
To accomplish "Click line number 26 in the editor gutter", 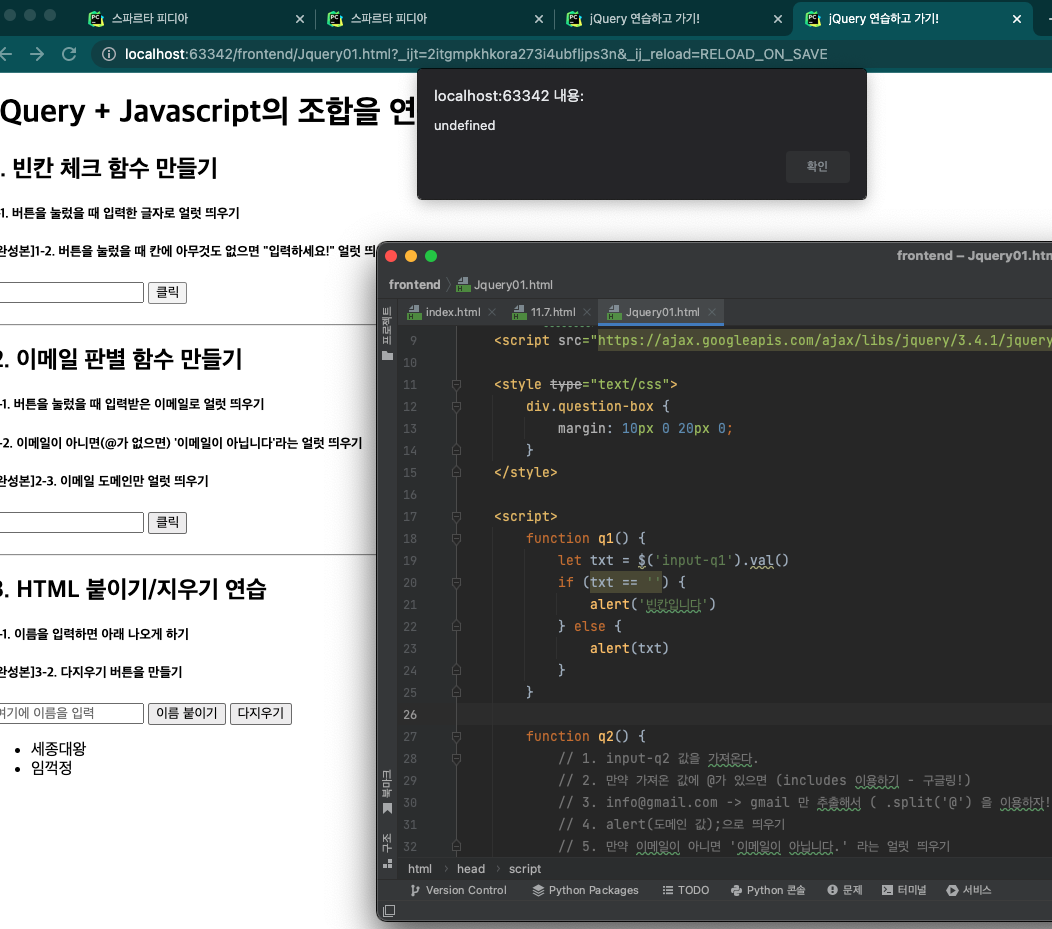I will pyautogui.click(x=410, y=715).
